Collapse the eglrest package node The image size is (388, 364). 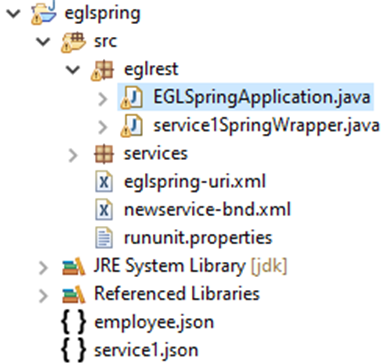pos(73,70)
